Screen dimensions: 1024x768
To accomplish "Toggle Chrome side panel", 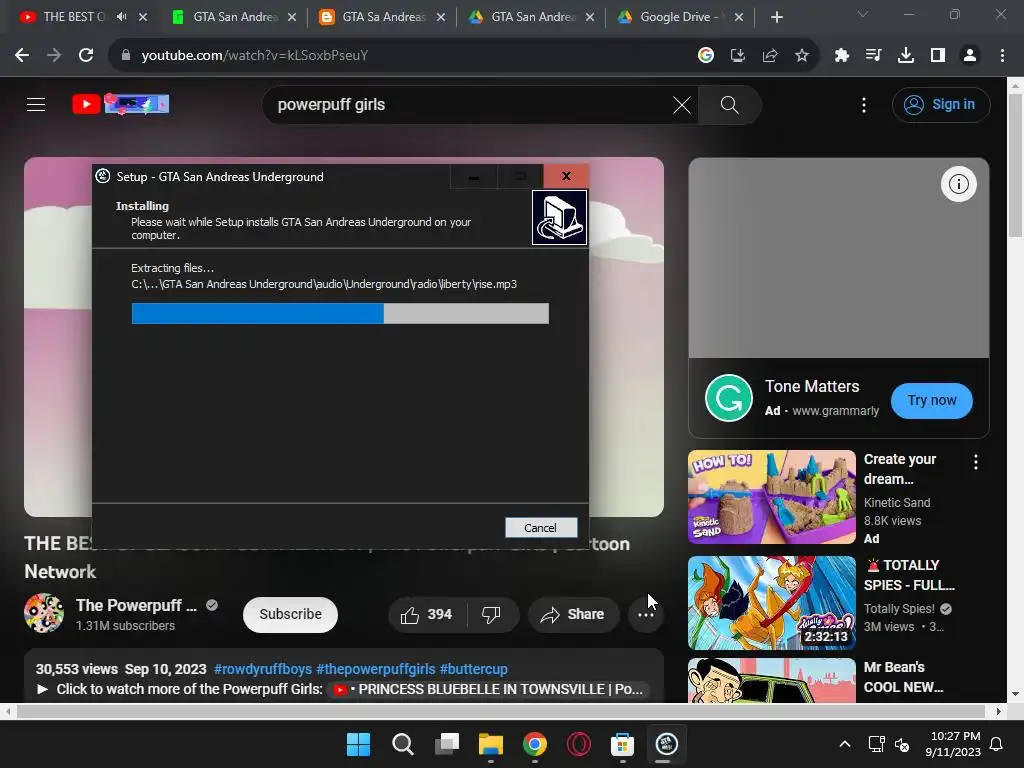I will click(x=938, y=56).
